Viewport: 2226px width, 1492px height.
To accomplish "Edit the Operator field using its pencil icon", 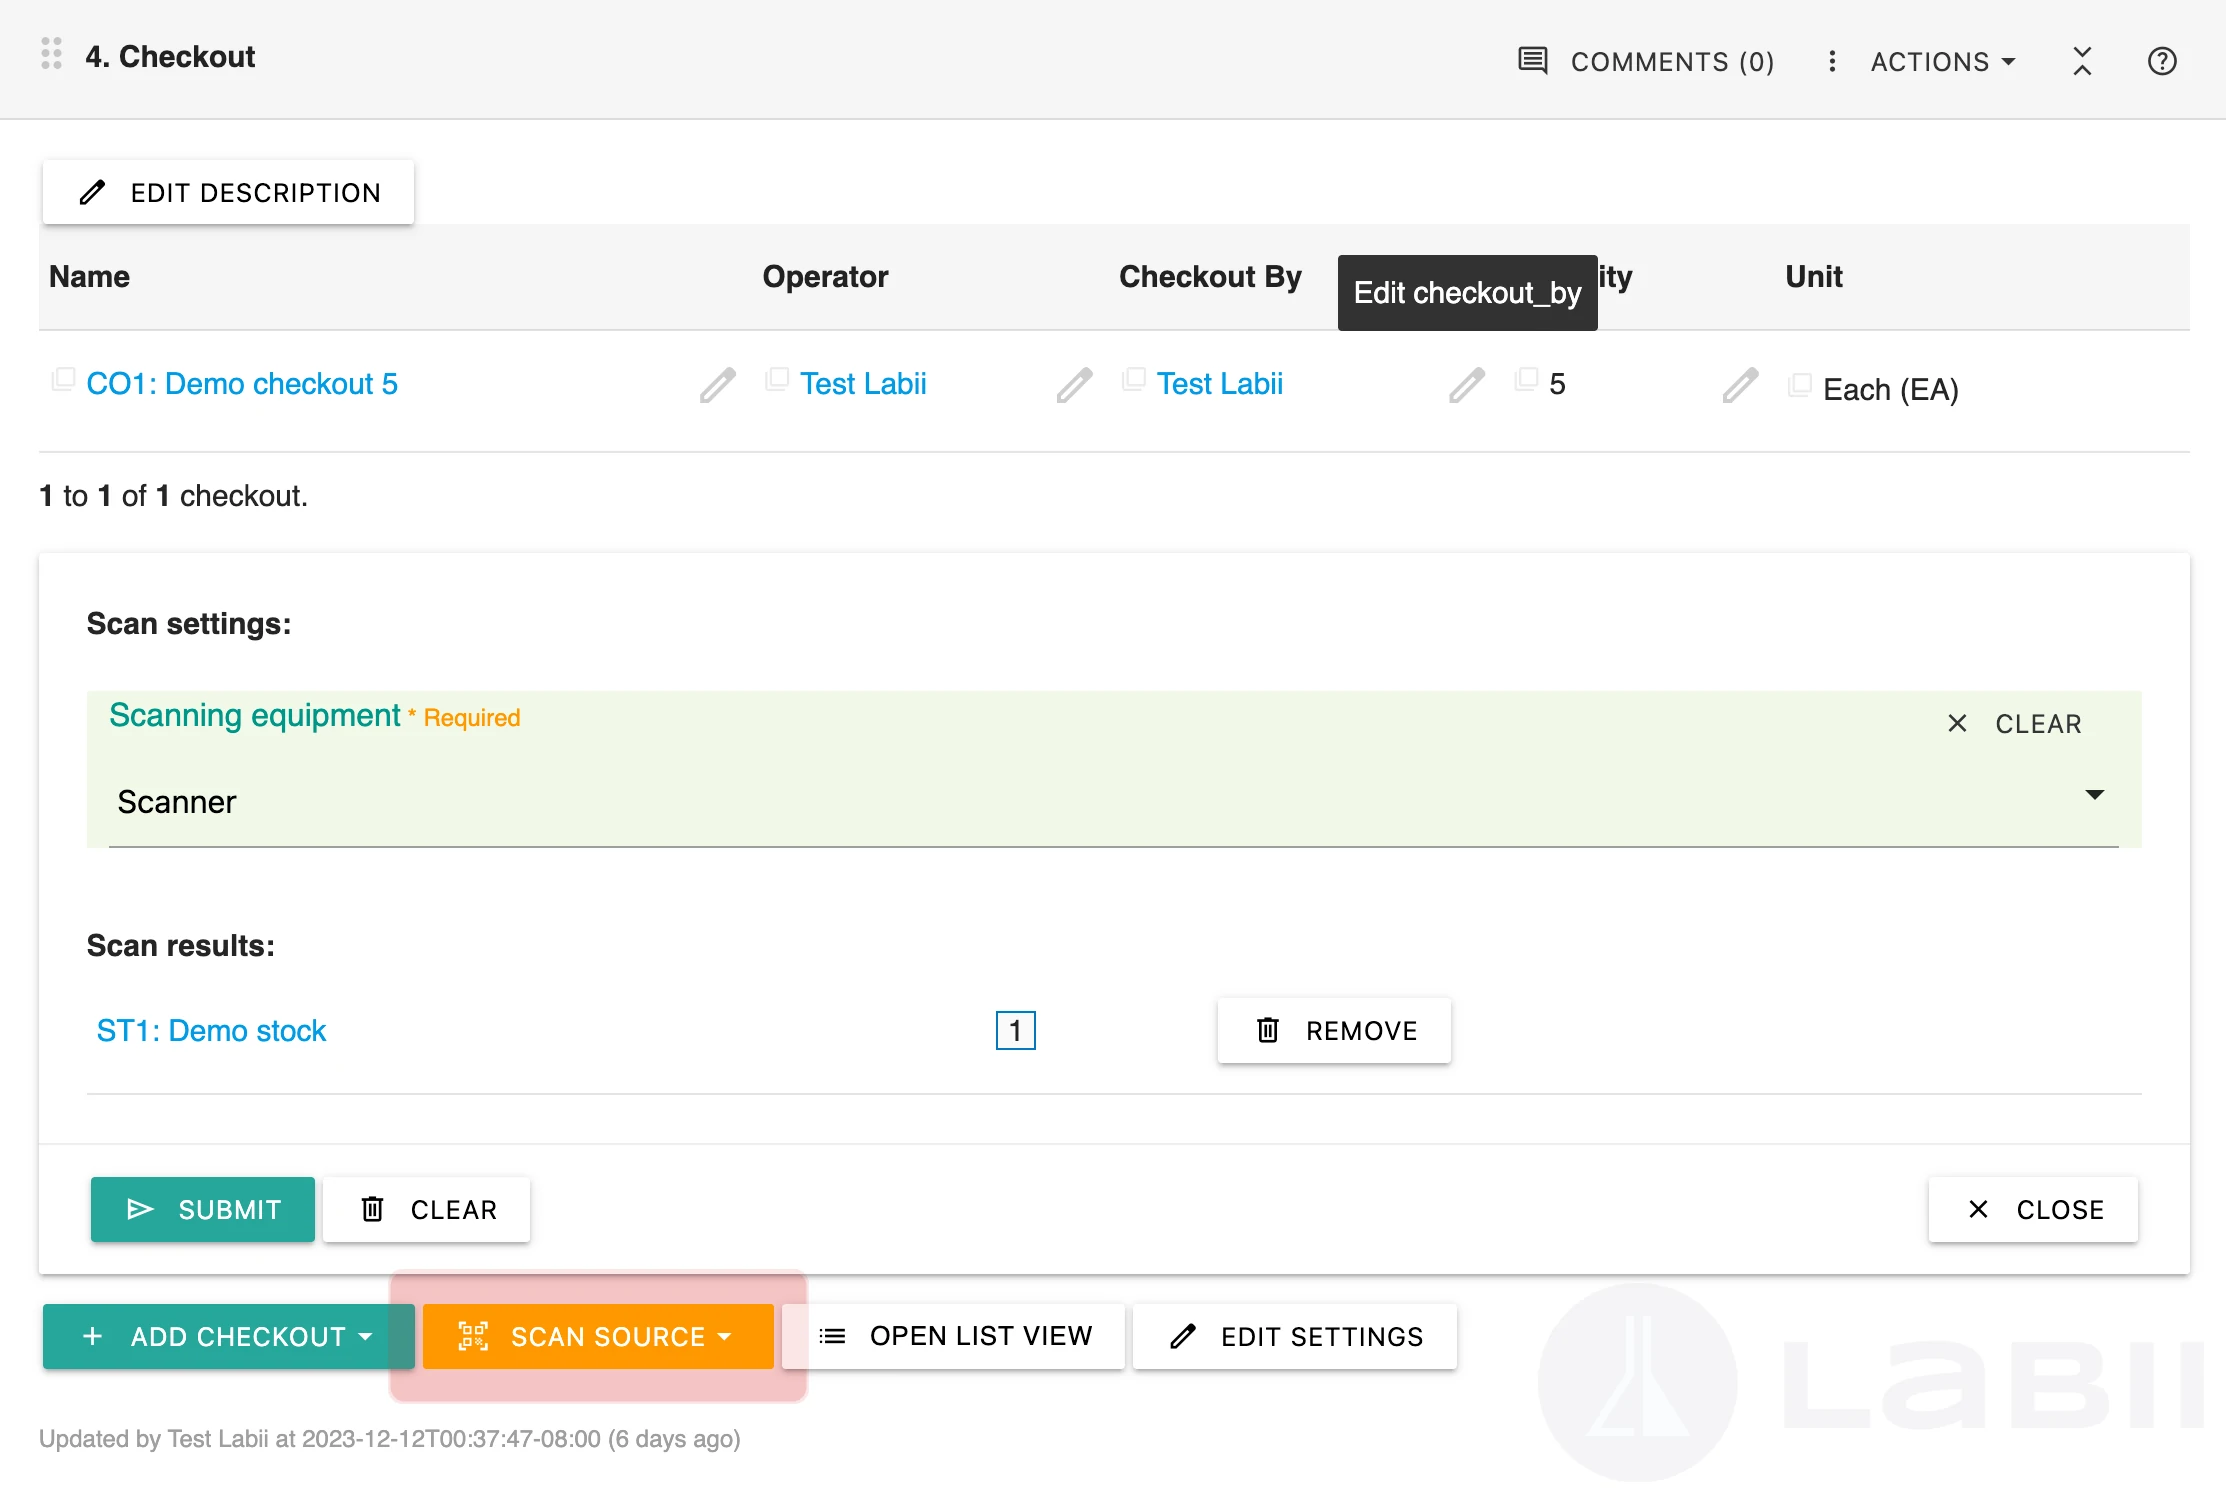I will [x=716, y=385].
